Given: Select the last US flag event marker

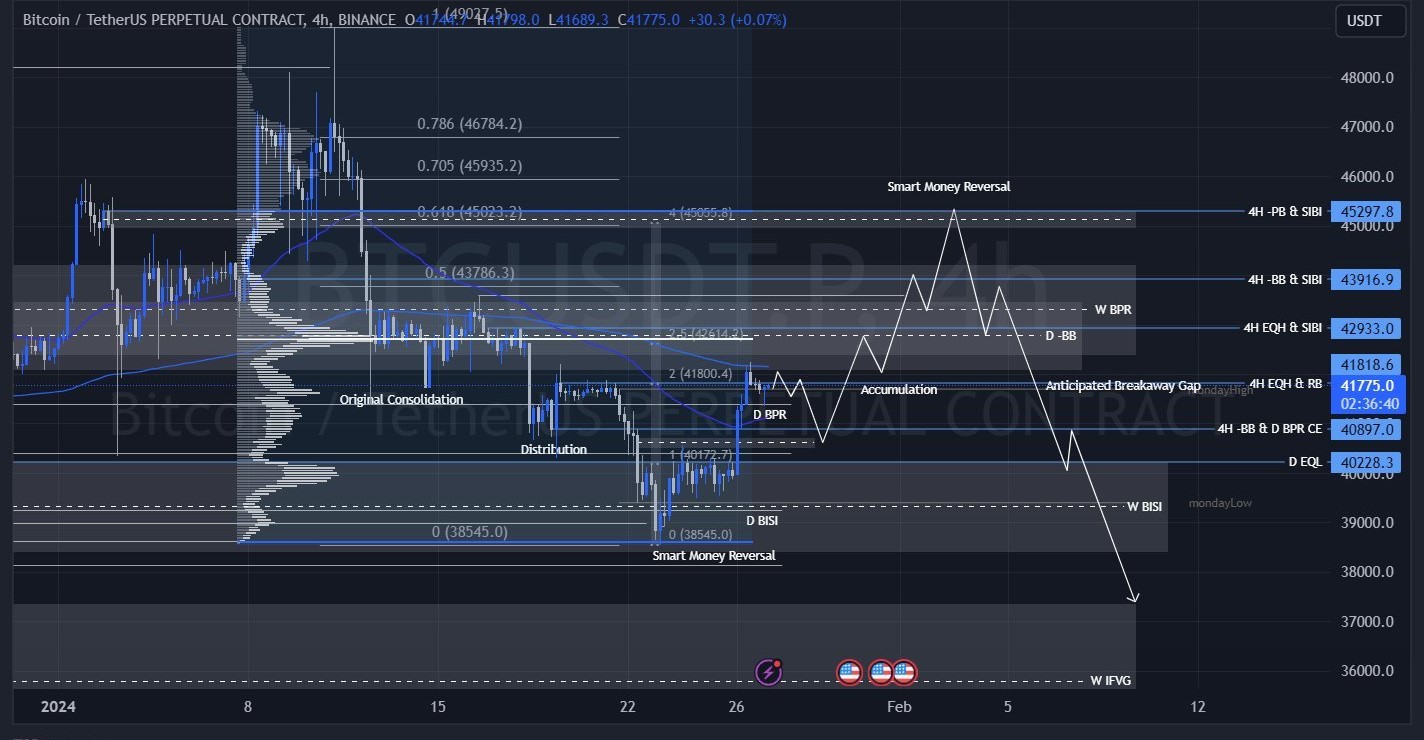Looking at the screenshot, I should pos(904,672).
